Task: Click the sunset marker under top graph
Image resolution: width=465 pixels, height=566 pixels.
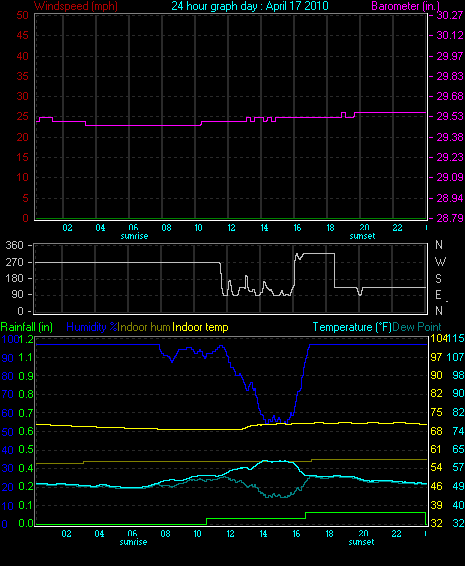Action: (362, 236)
